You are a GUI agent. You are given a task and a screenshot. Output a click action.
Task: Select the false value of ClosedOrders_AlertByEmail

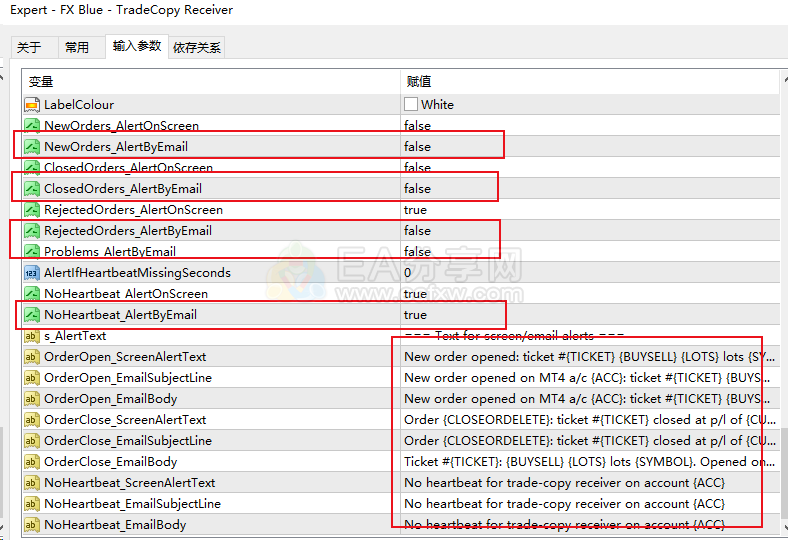[417, 189]
